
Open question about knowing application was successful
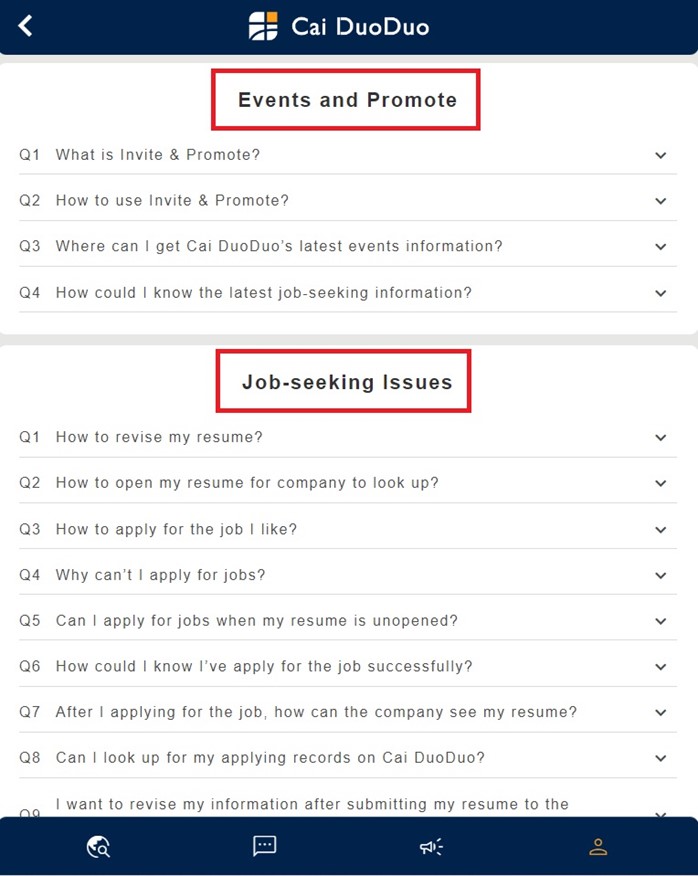tap(264, 667)
